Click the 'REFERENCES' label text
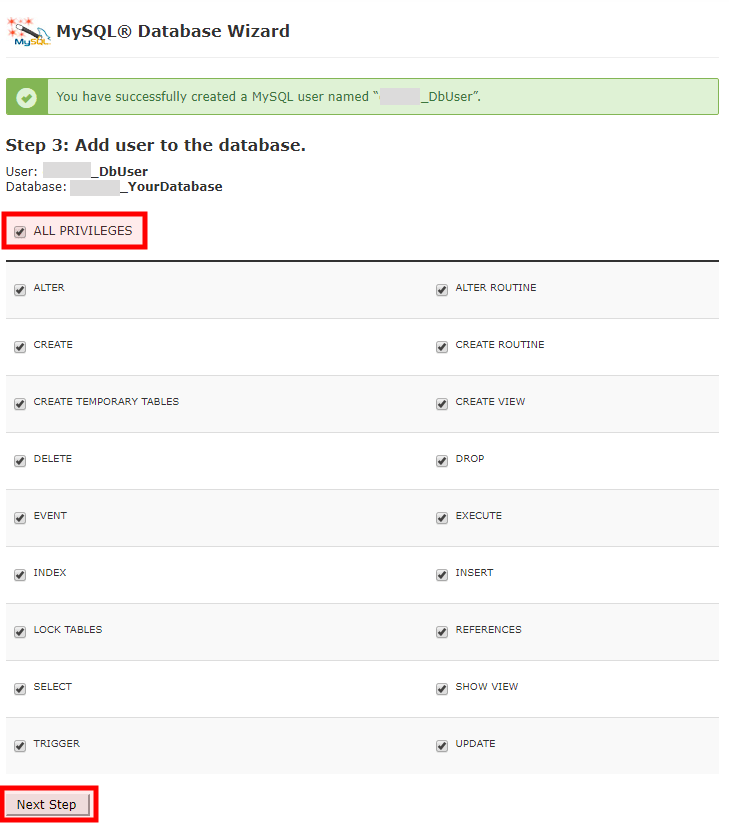729x827 pixels. coord(488,630)
